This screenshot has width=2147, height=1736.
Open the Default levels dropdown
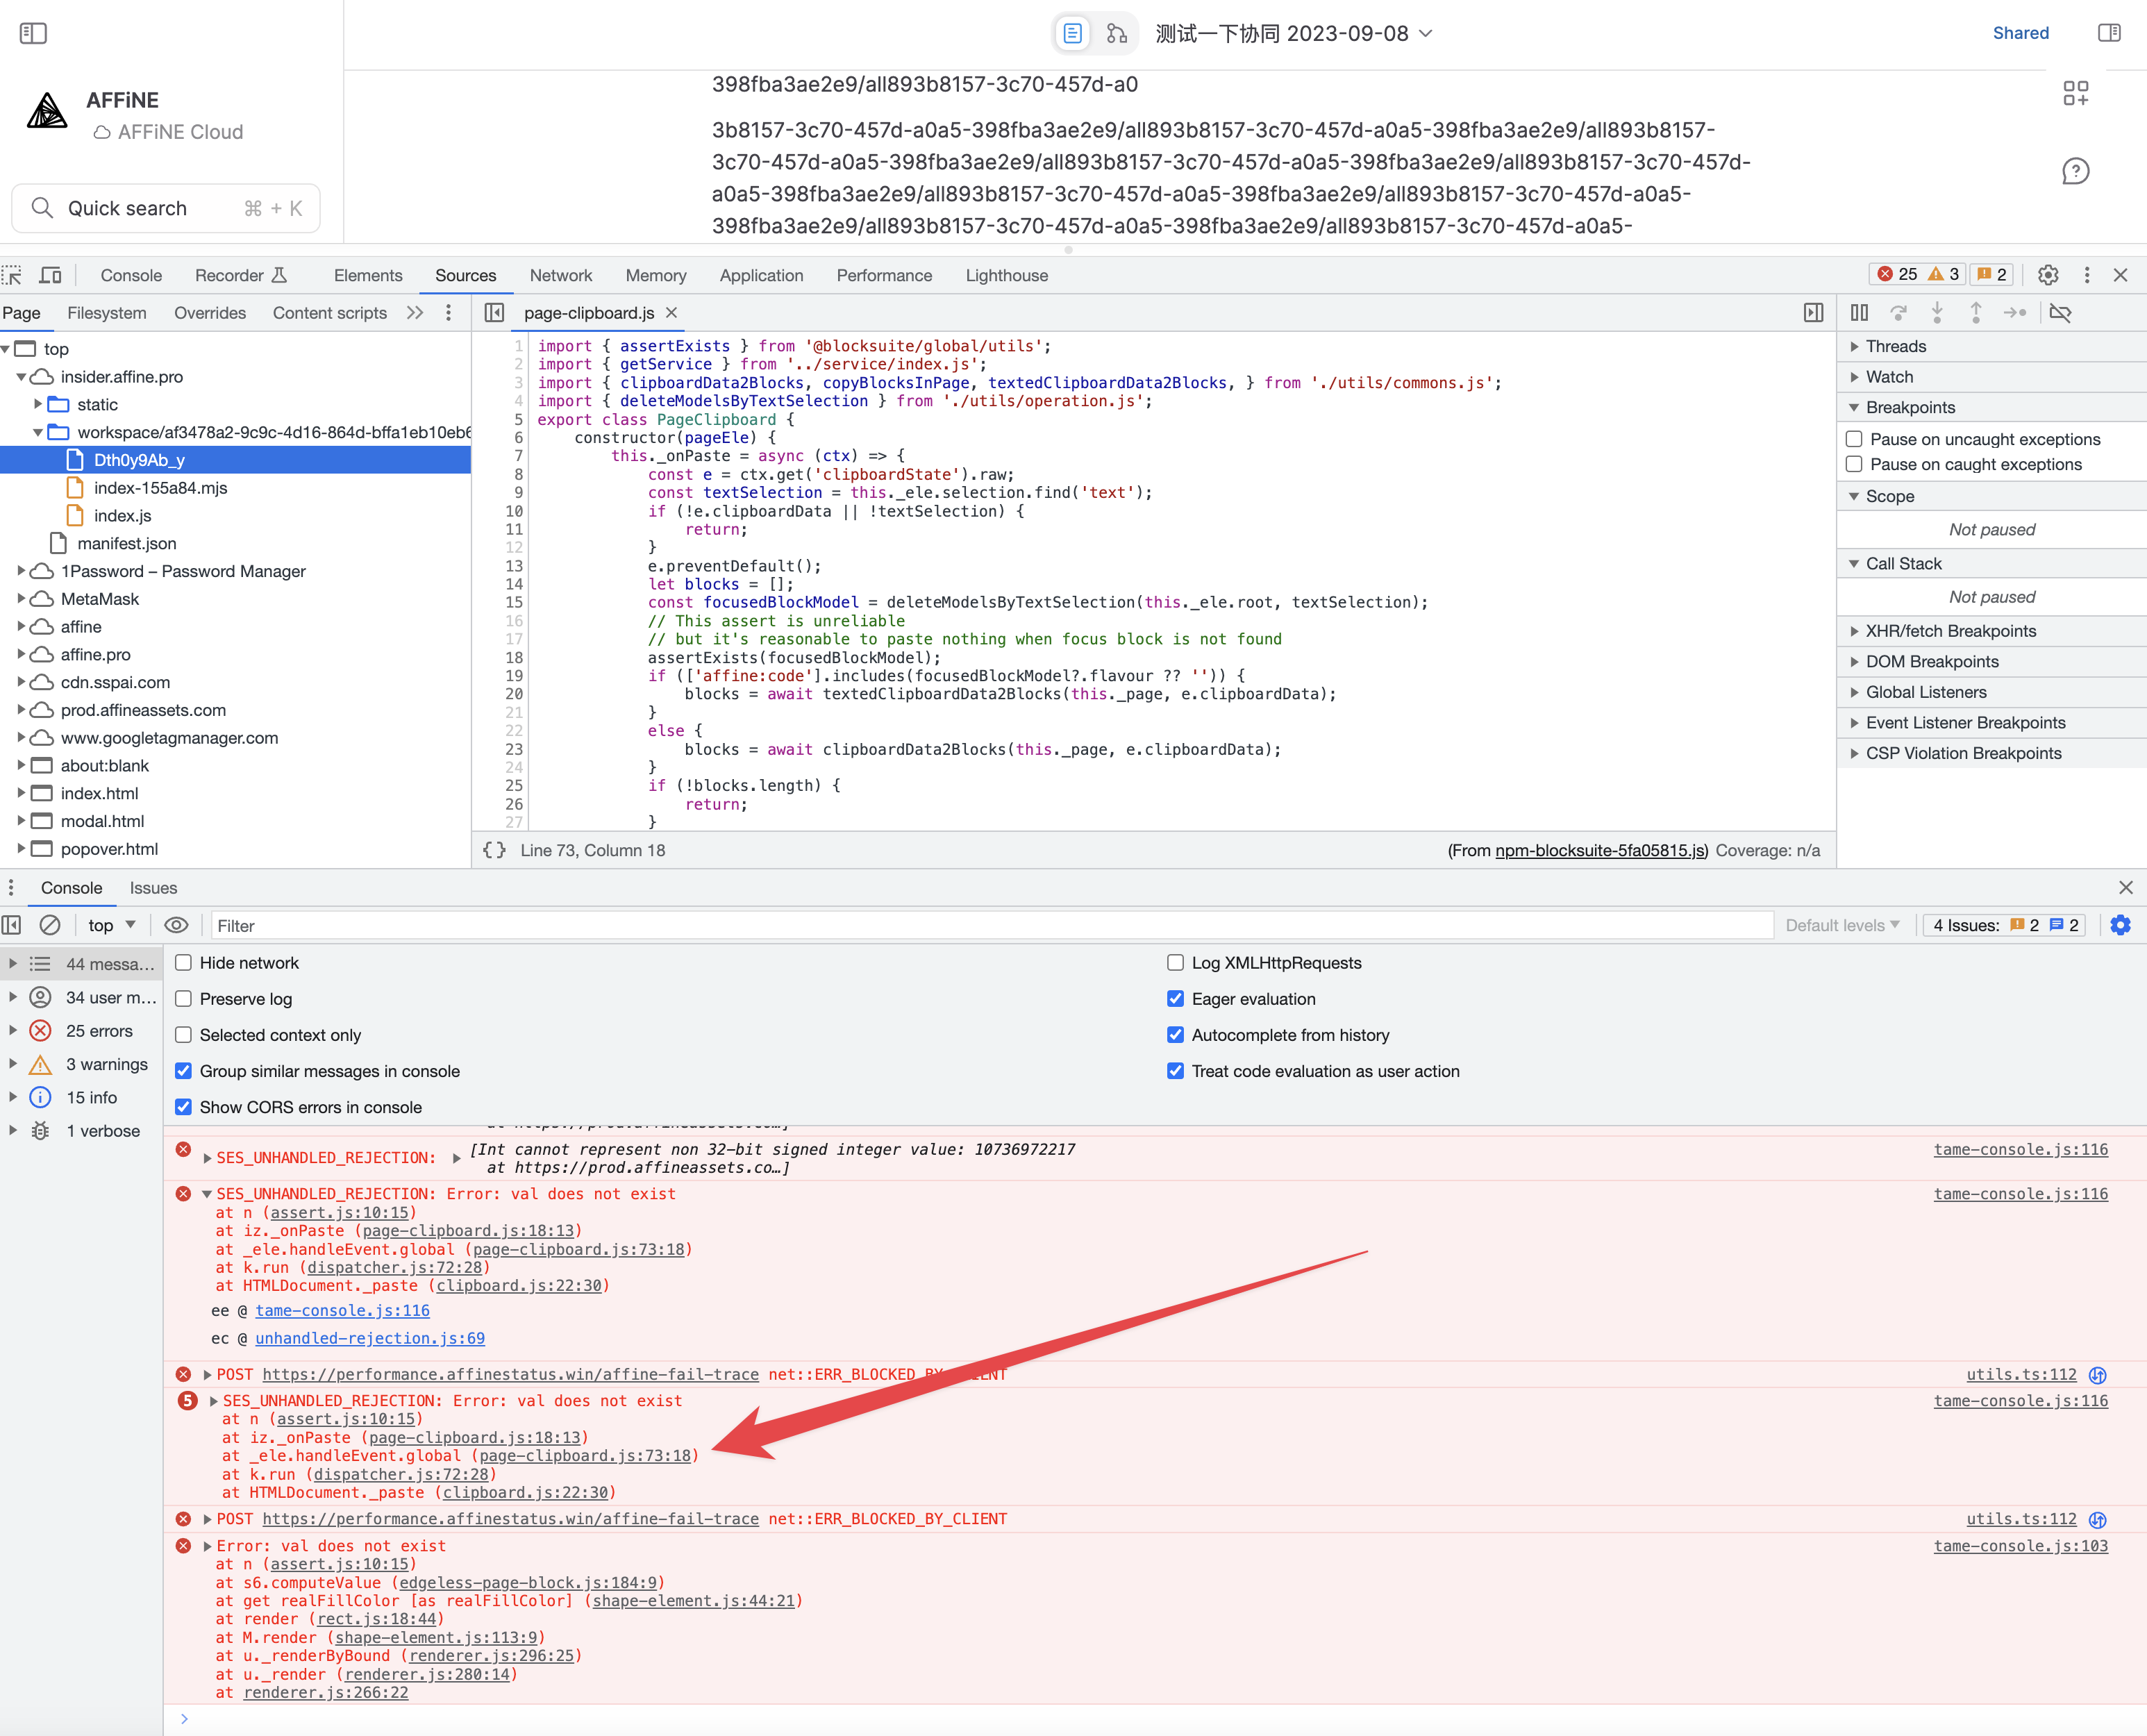(x=1841, y=925)
